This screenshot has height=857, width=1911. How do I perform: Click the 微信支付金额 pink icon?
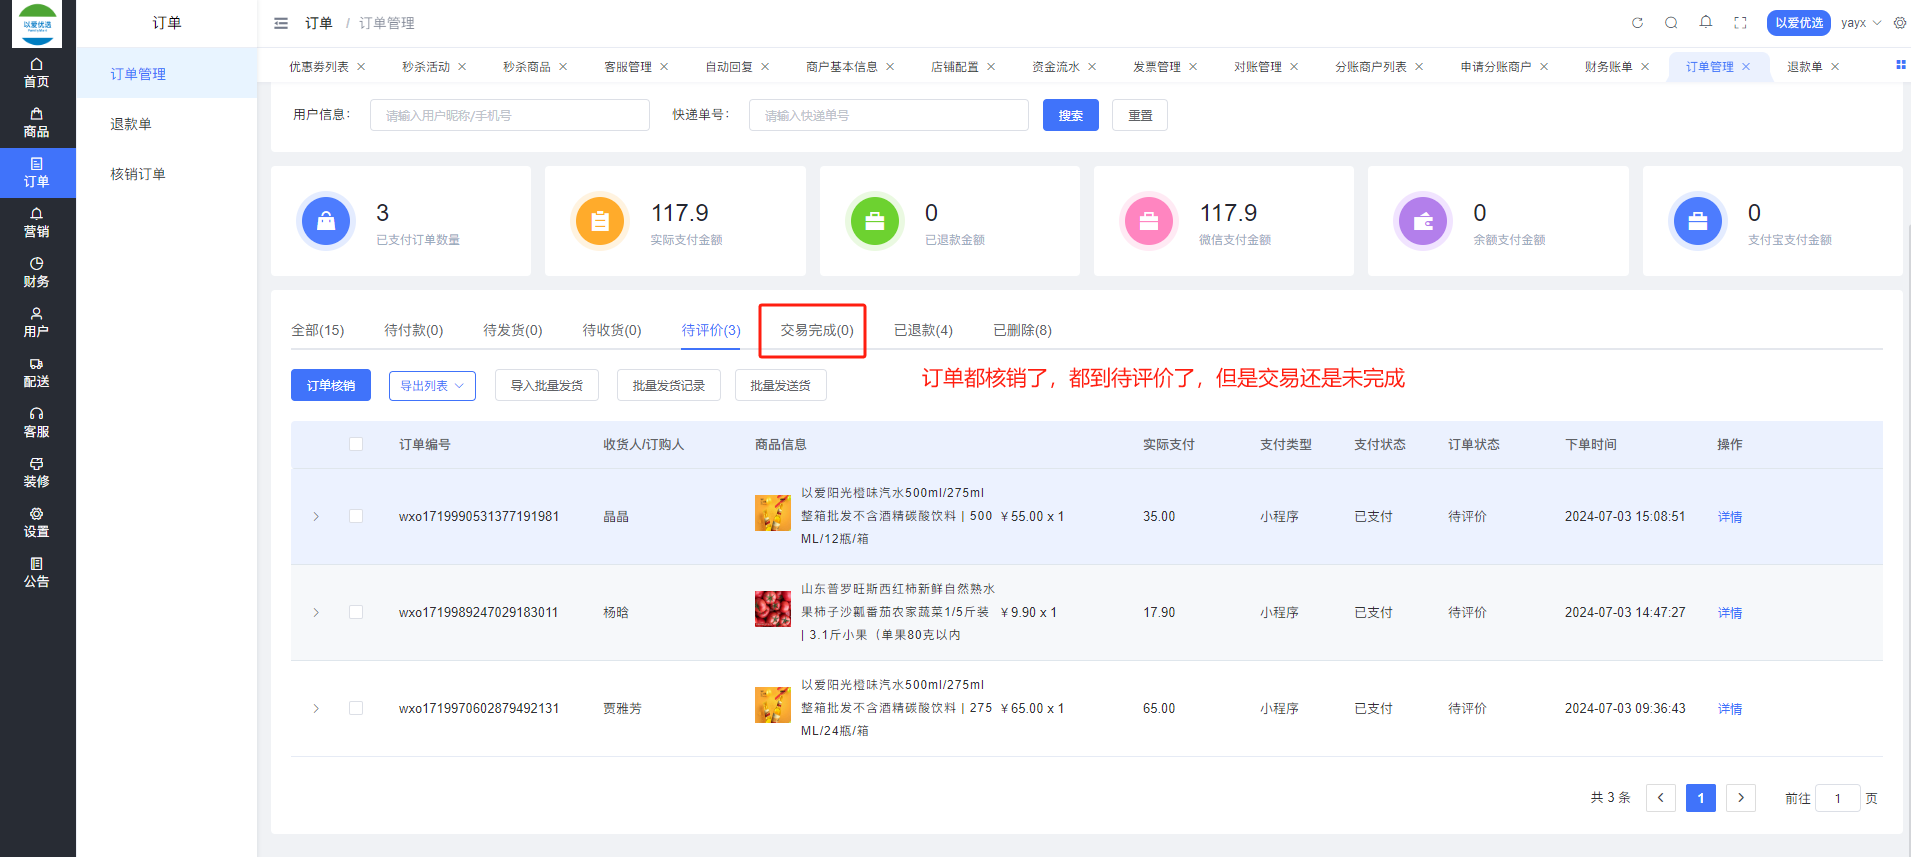point(1149,221)
